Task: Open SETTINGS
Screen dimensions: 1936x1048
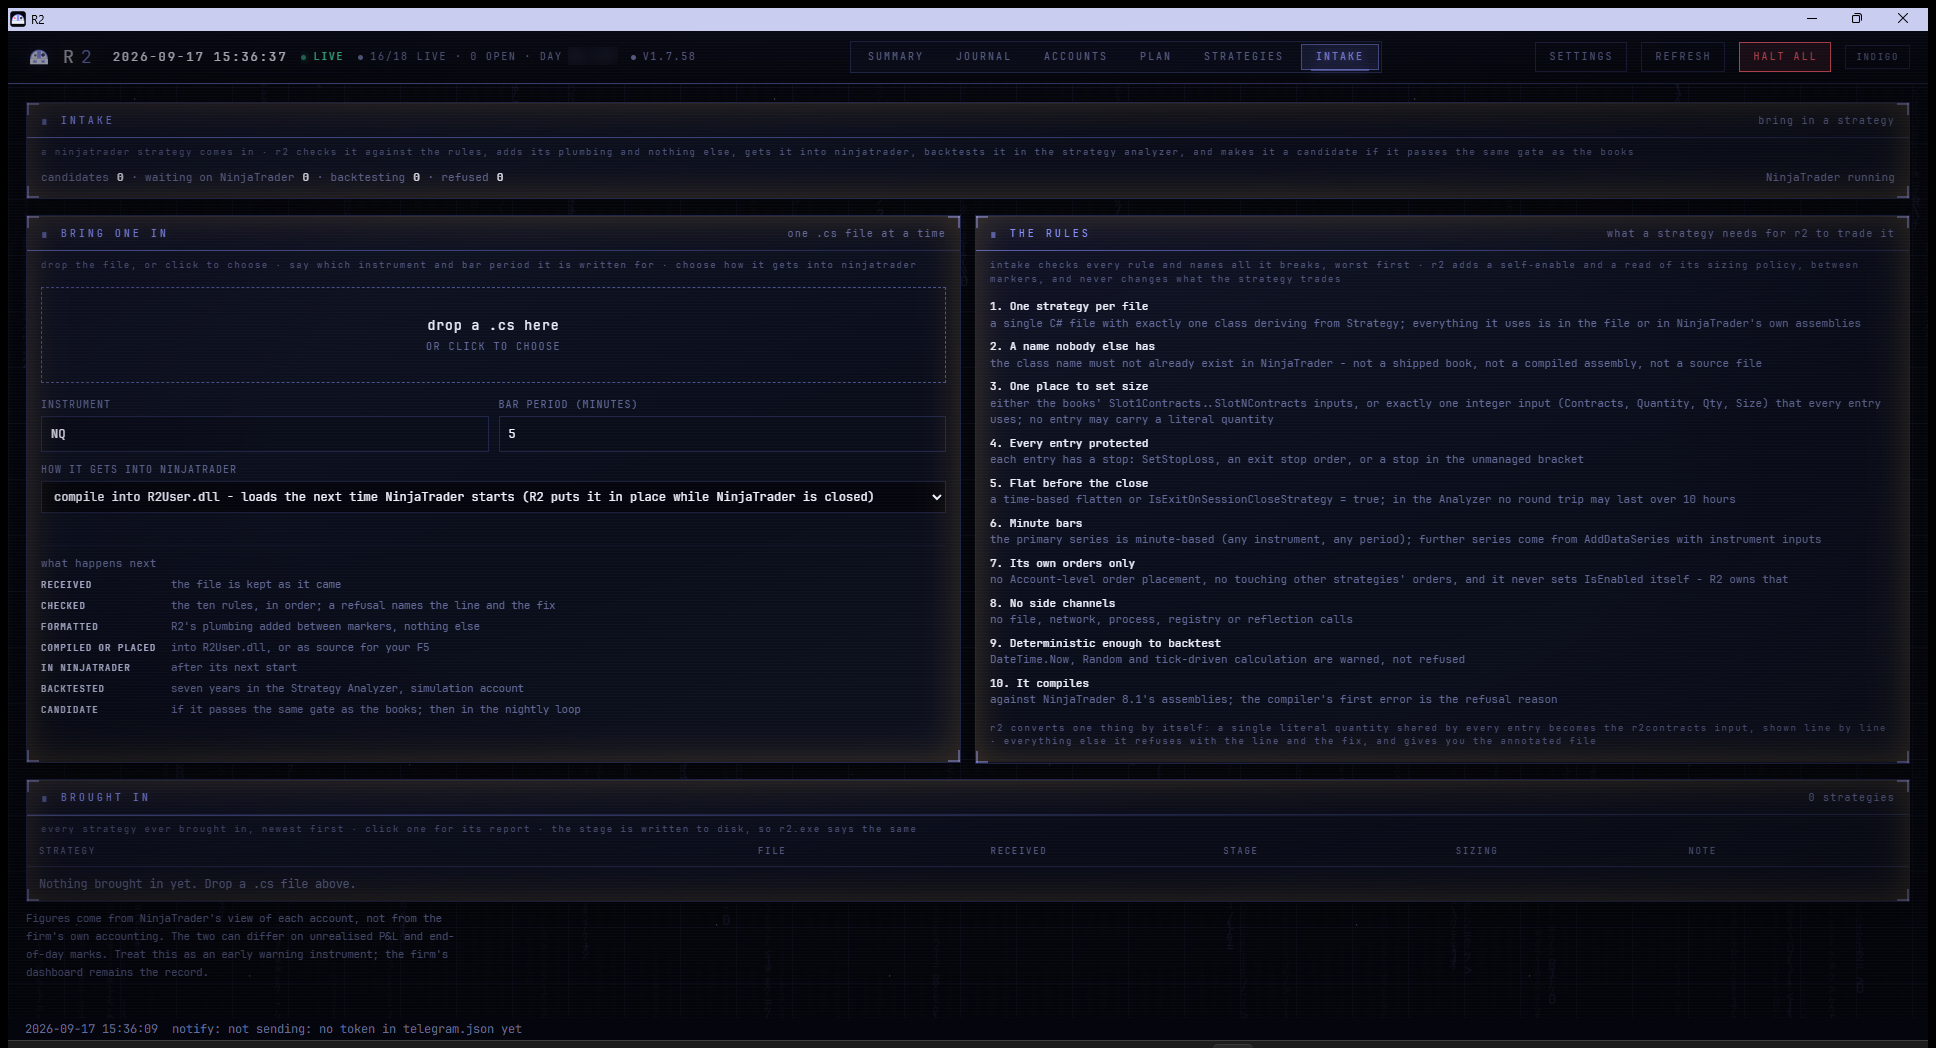Action: click(1581, 57)
